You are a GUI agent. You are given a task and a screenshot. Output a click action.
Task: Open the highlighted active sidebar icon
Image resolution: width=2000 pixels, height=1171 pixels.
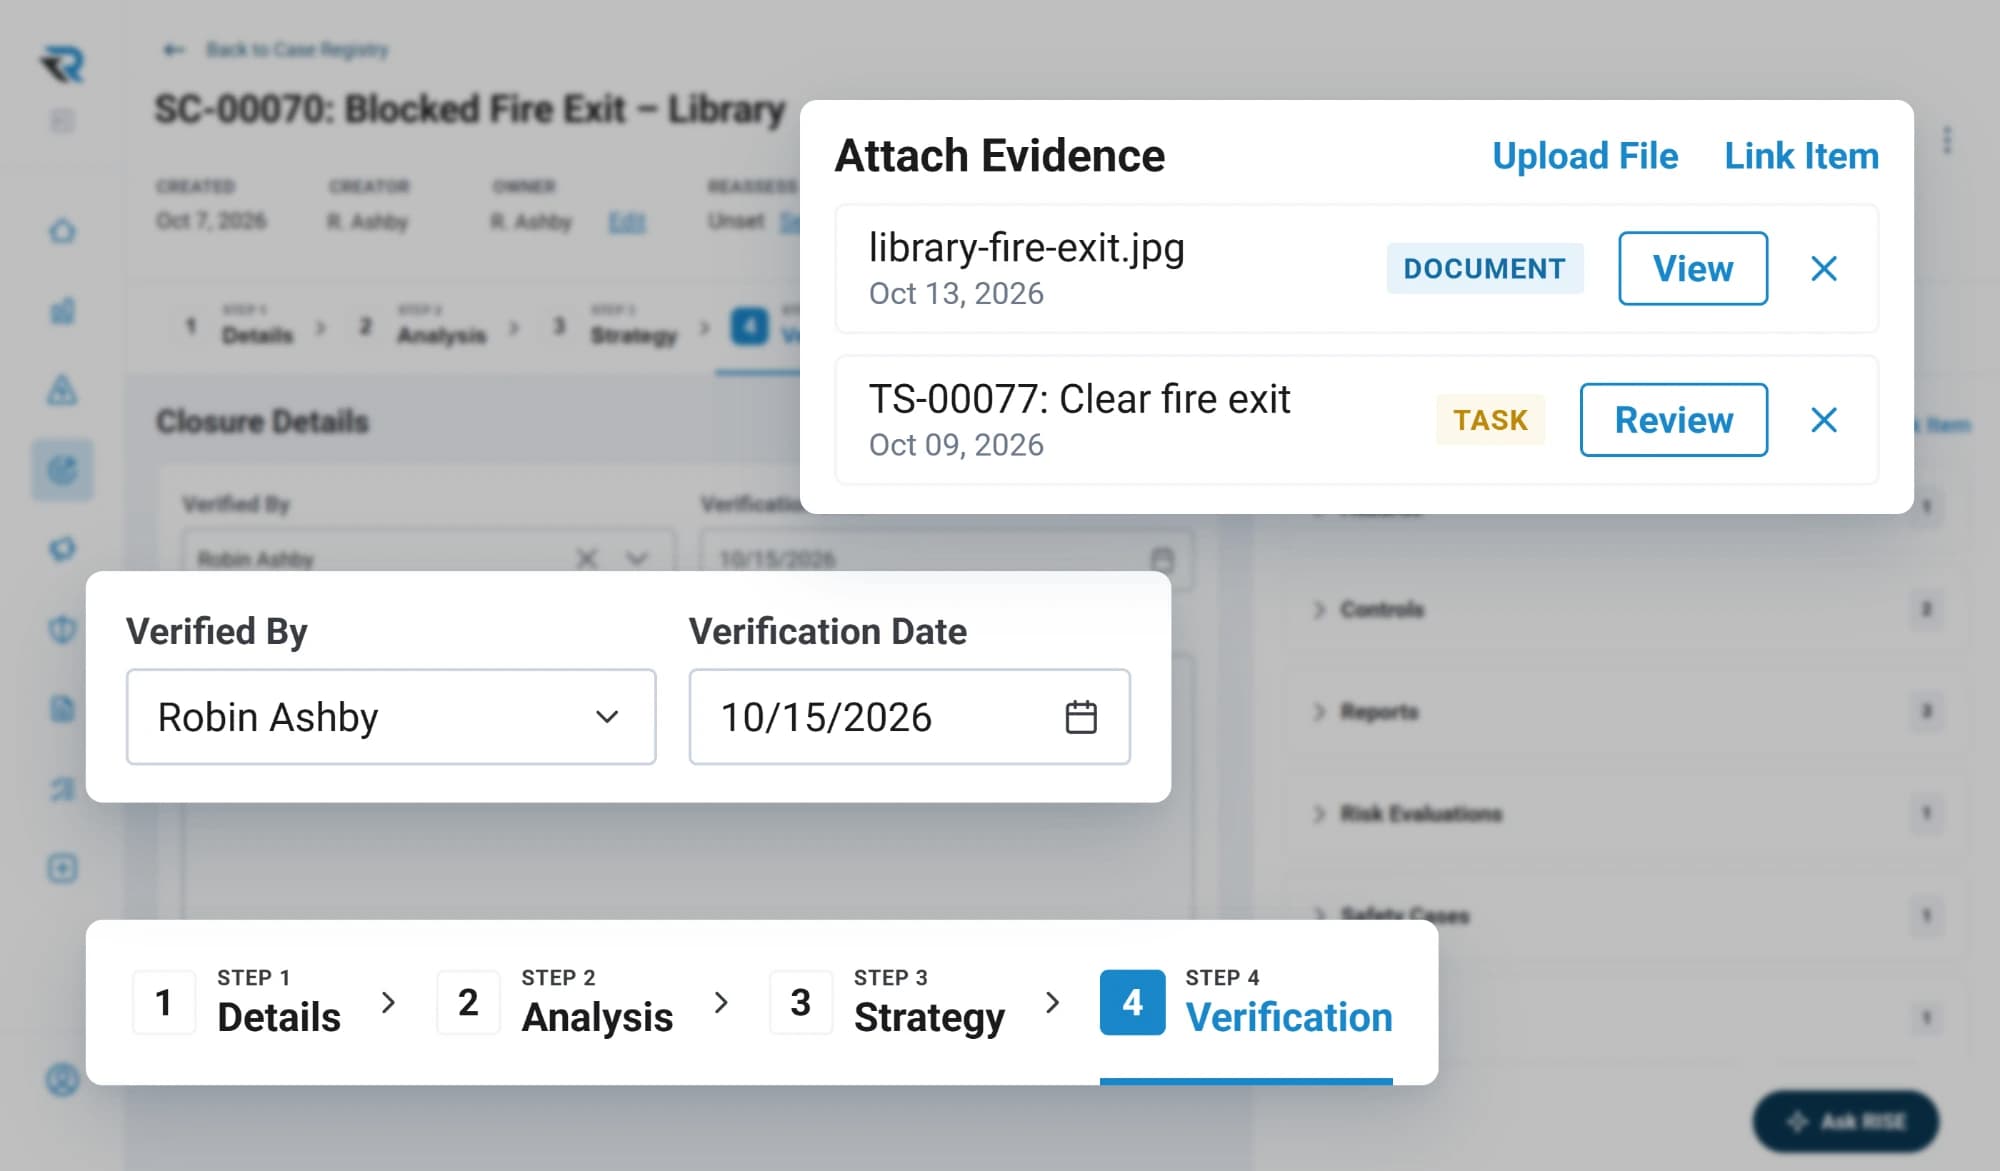click(62, 469)
